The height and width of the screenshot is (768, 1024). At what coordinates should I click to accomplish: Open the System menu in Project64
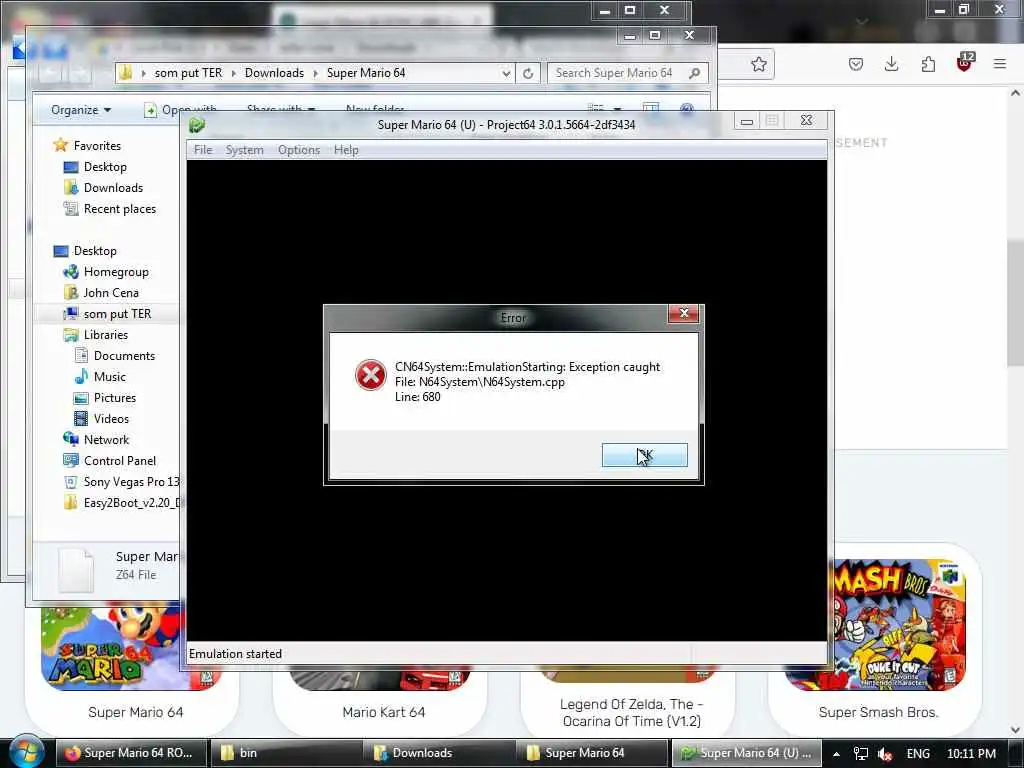[x=245, y=150]
